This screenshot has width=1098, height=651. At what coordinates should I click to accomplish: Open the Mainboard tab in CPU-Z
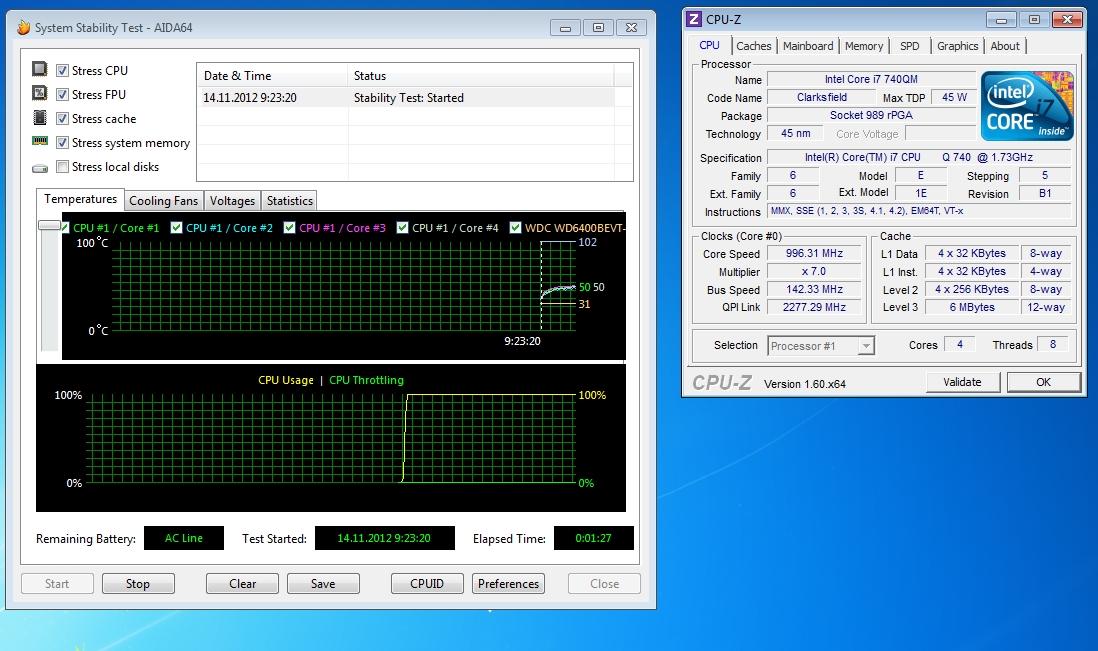coord(808,46)
